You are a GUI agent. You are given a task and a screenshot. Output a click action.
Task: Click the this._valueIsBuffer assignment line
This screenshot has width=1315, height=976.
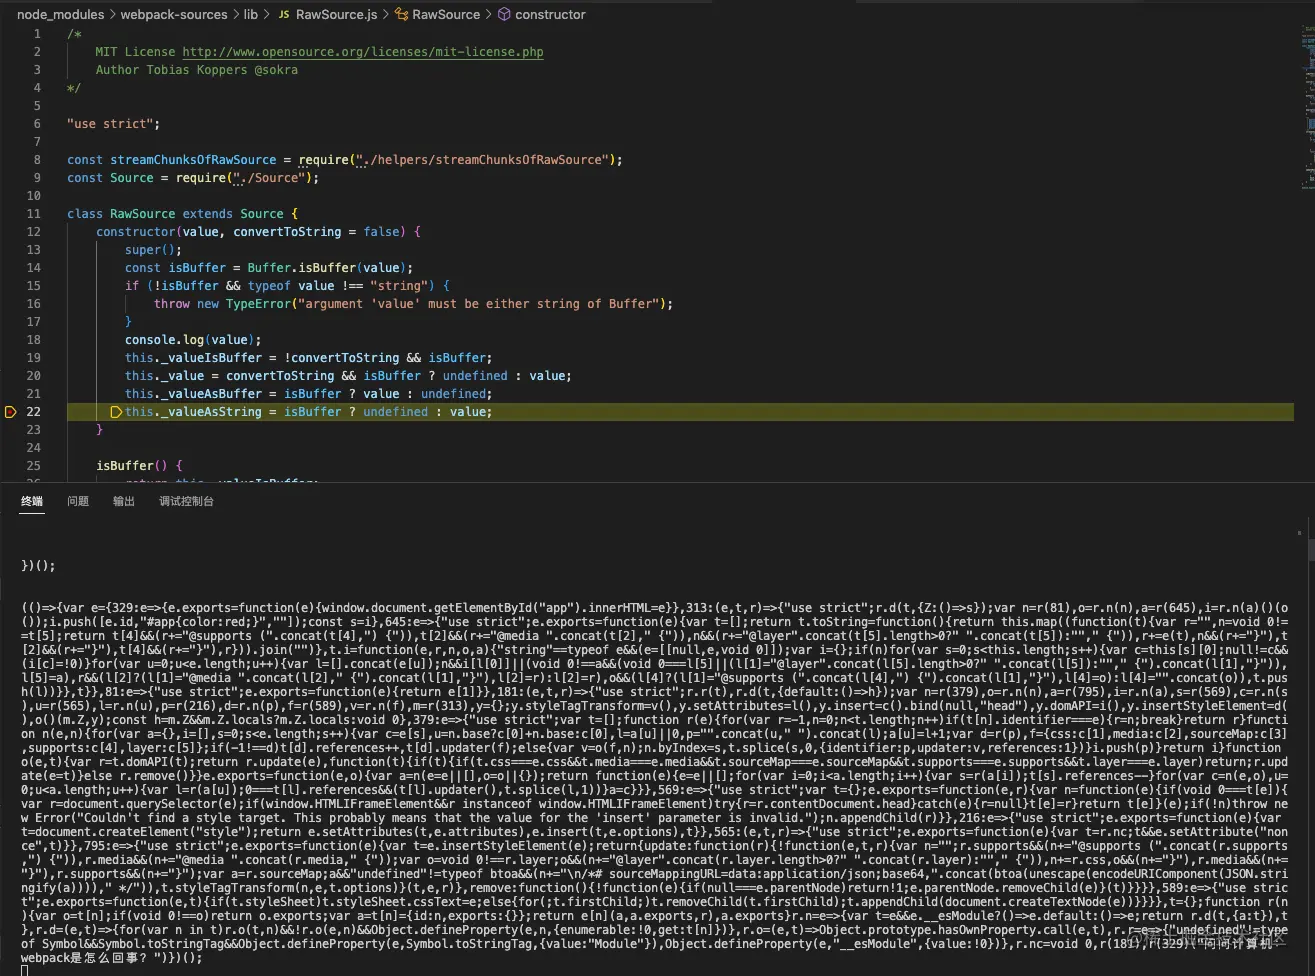(309, 358)
